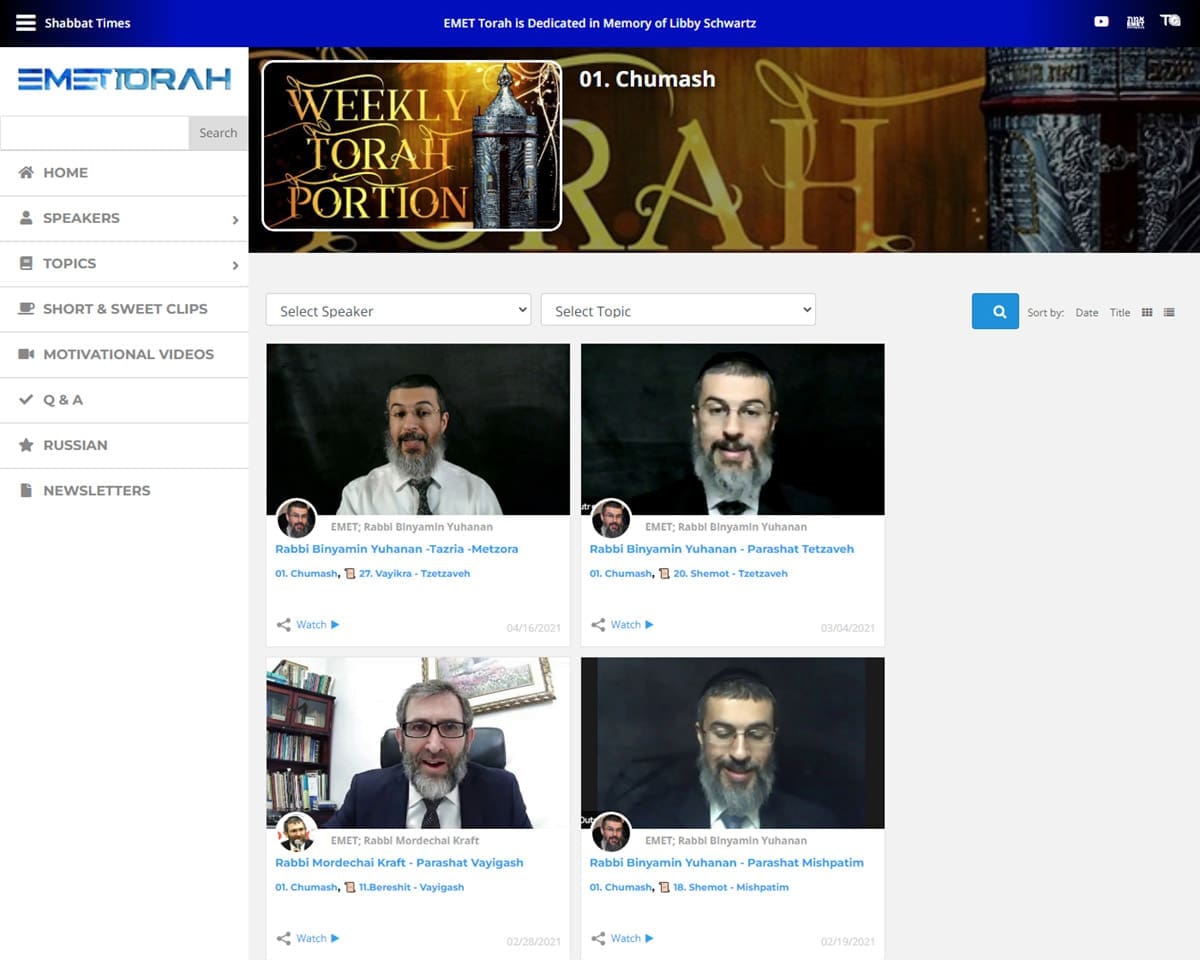Click share icon on Tazria-Metzora card
This screenshot has height=960, width=1200.
[x=284, y=625]
